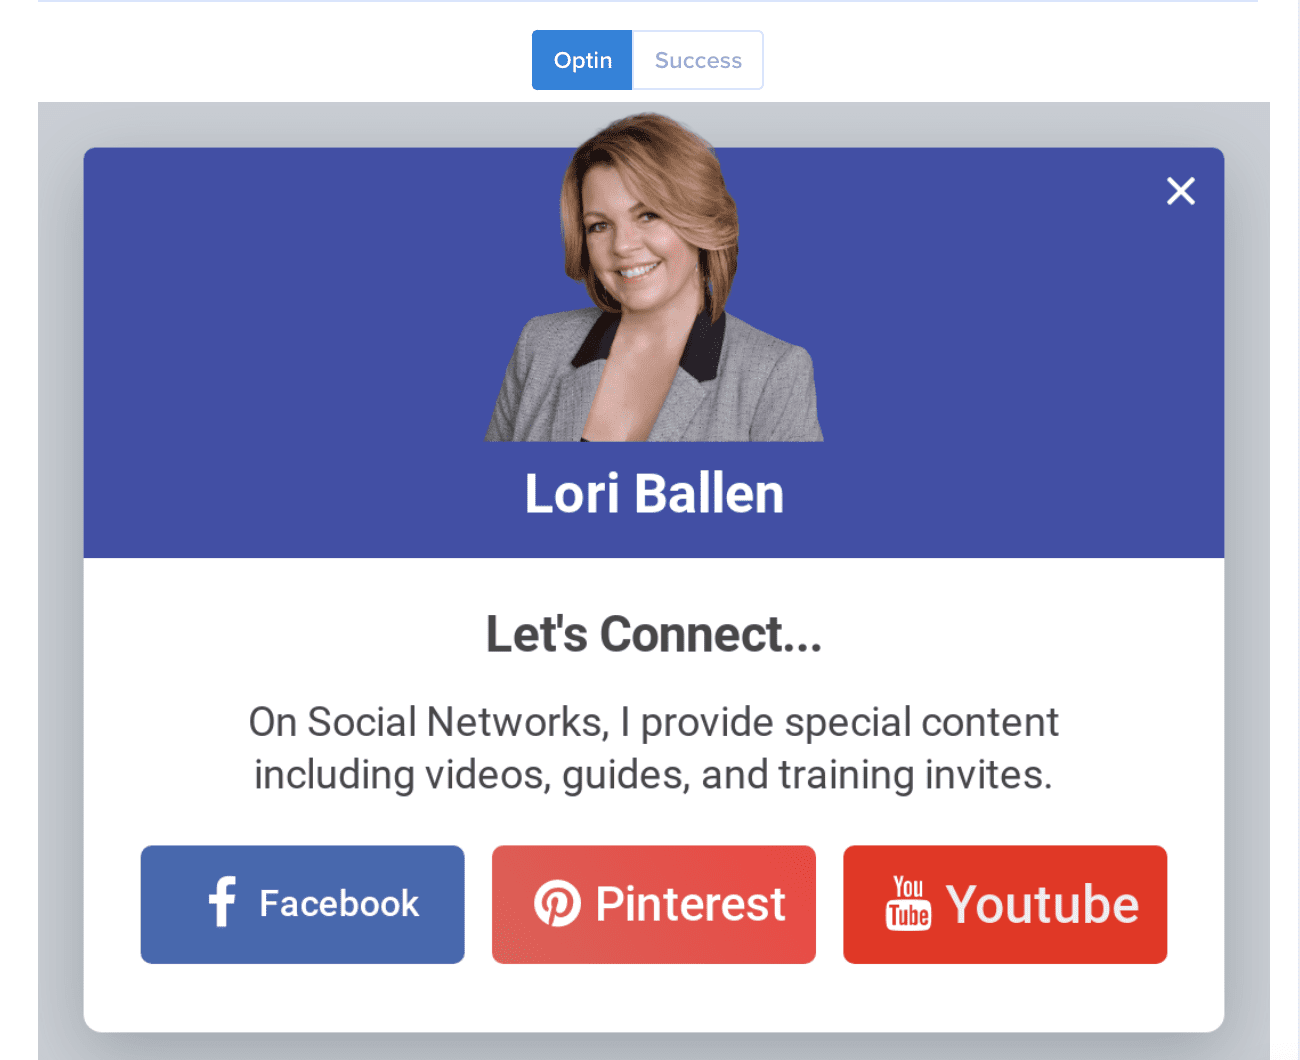
Task: Click the Pinterest 'P' logo icon
Action: coord(557,904)
